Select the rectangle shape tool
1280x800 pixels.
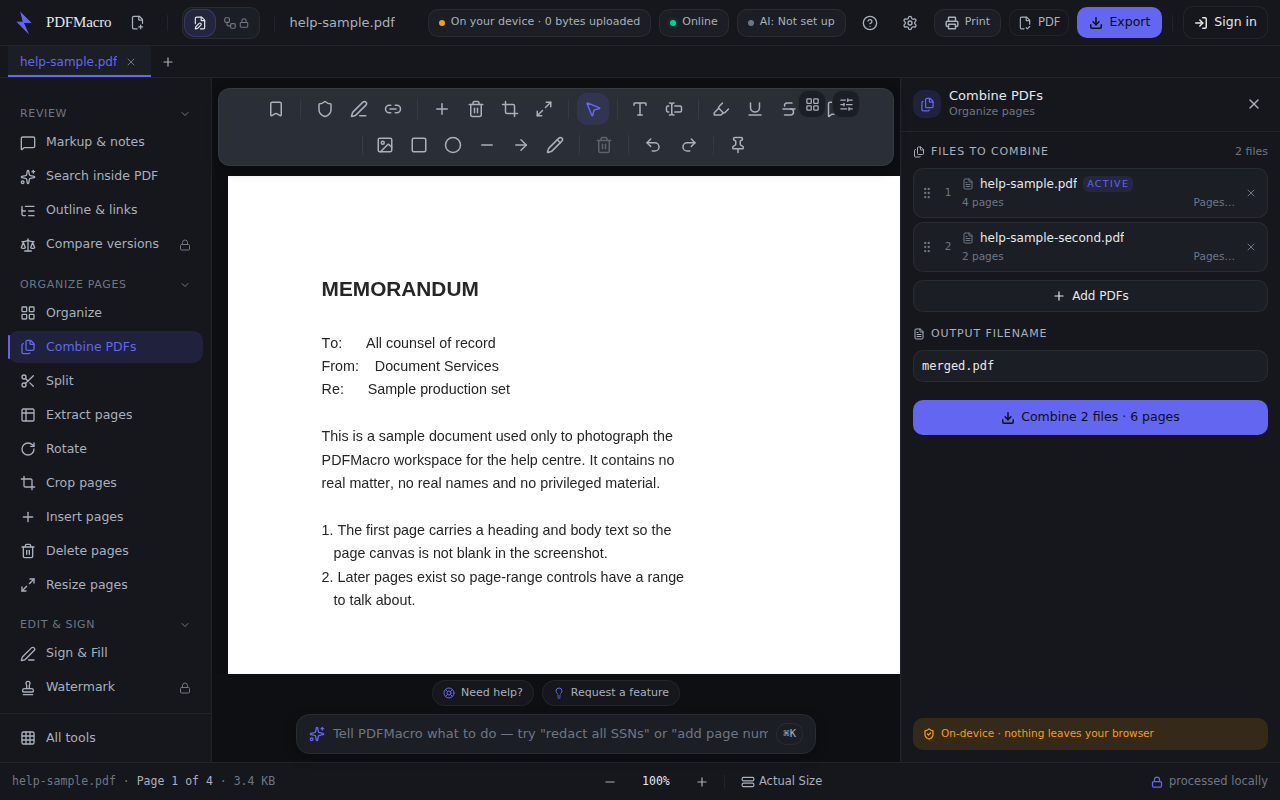tap(419, 145)
